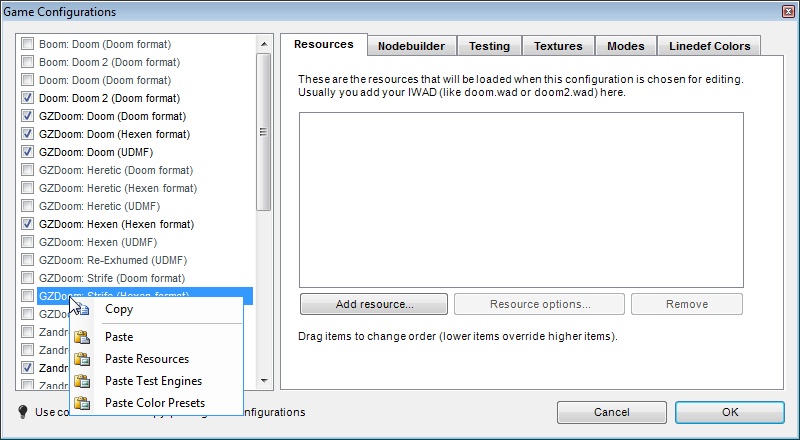Open the Testing tab

coord(489,46)
